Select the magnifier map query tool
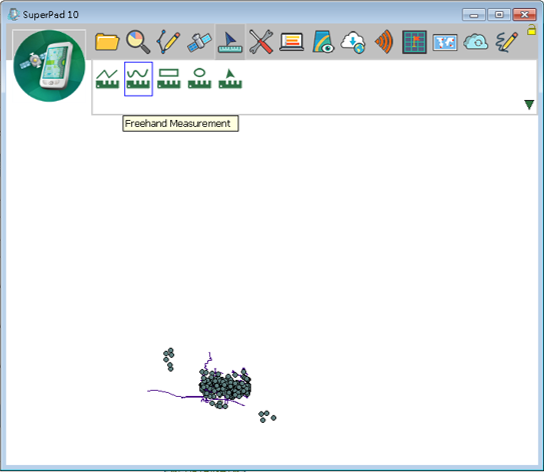 (138, 42)
